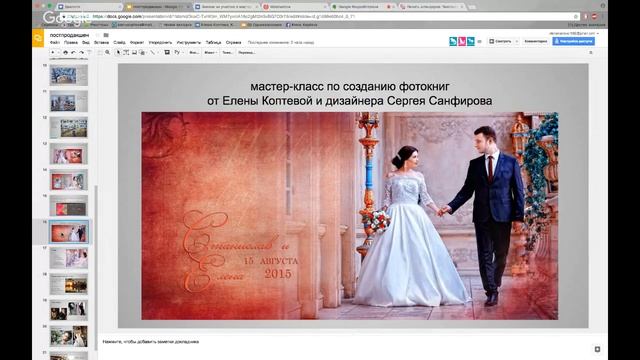Click the Комментарии button
Screen dimensions: 640x360
(536, 41)
